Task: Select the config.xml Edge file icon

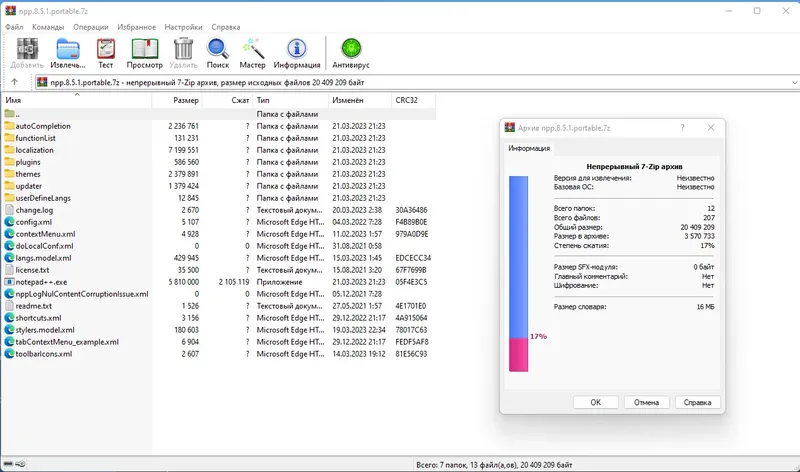Action: pyautogui.click(x=9, y=222)
